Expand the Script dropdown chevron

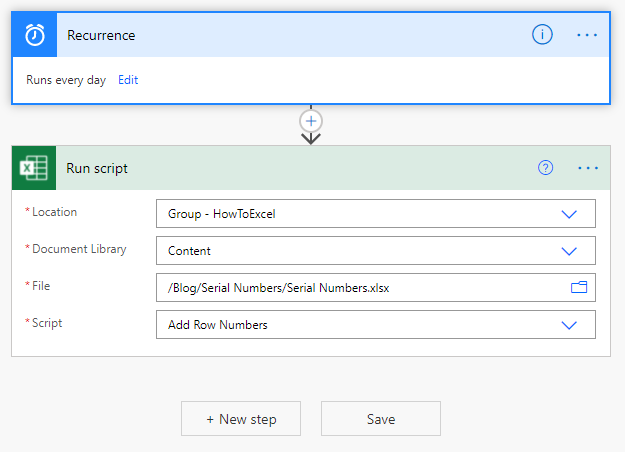[x=569, y=325]
